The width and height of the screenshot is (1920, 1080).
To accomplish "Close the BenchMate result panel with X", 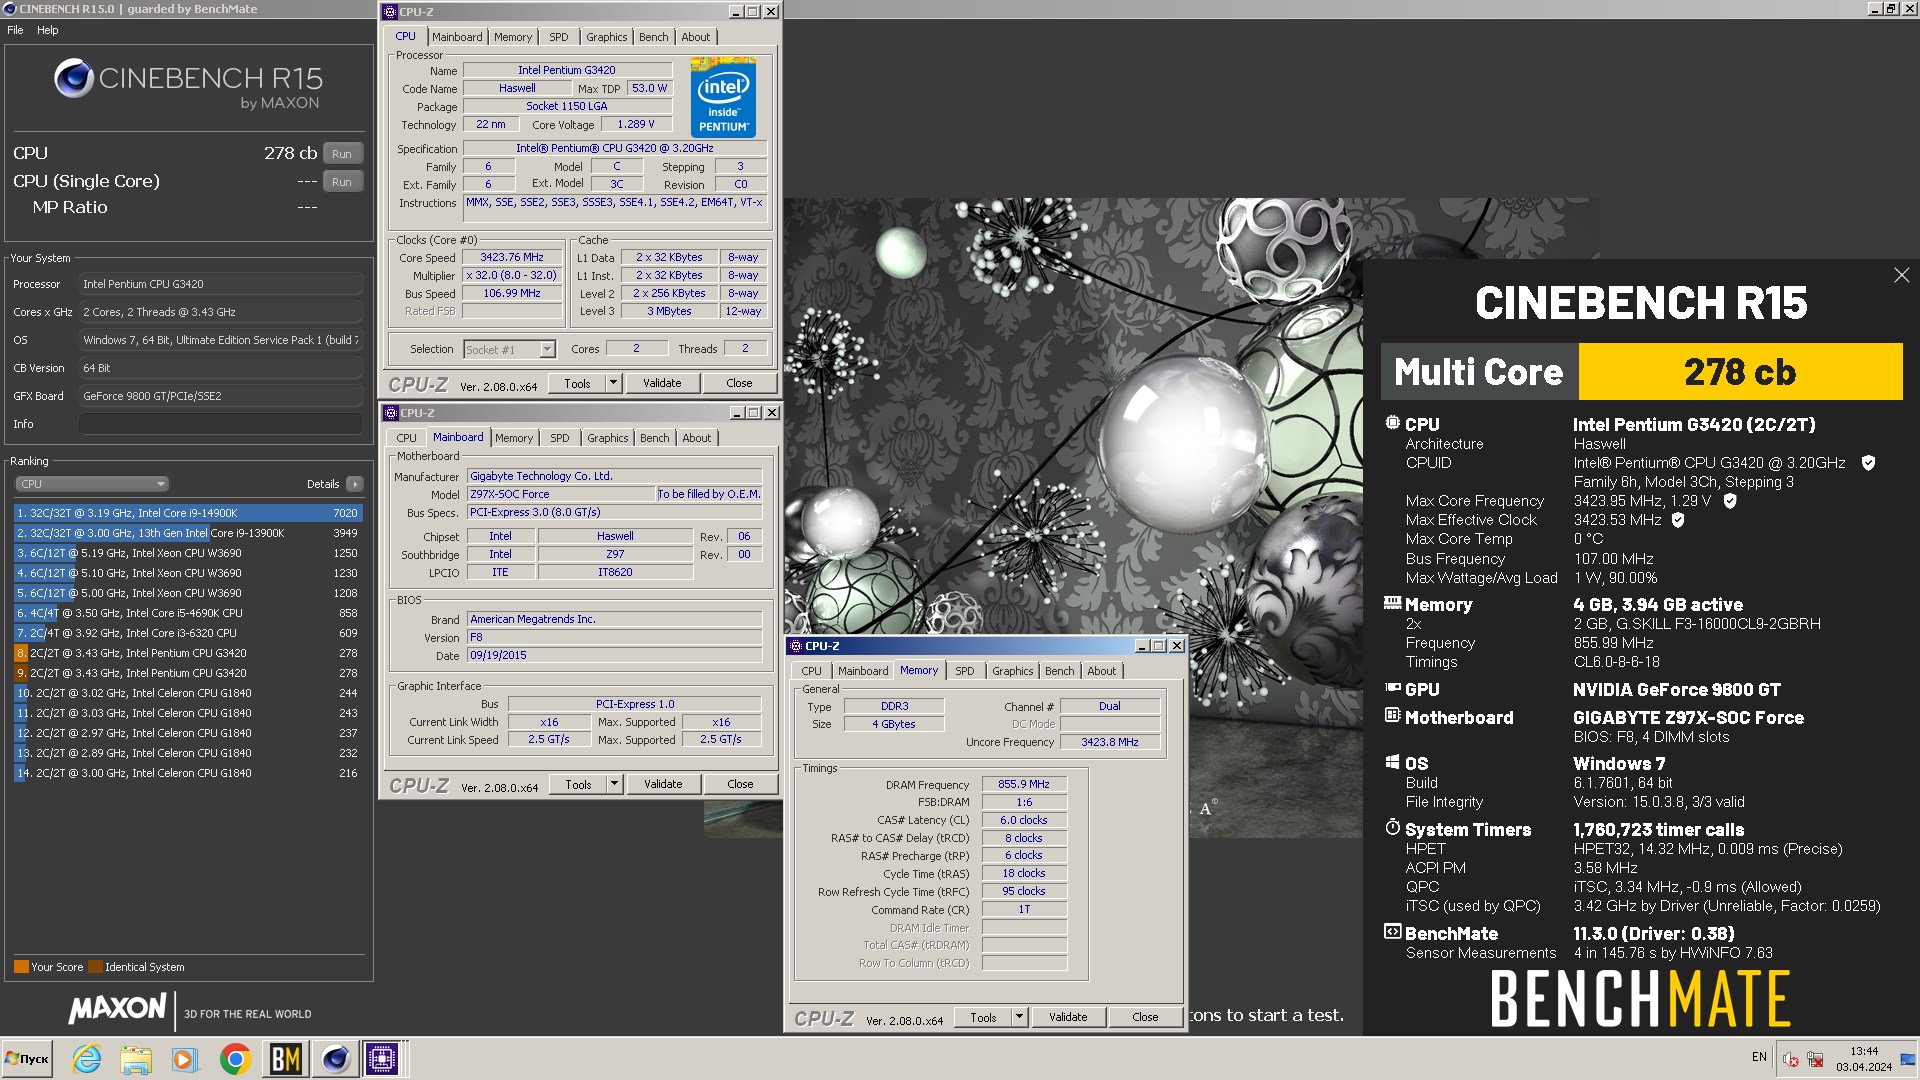I will 1901,275.
